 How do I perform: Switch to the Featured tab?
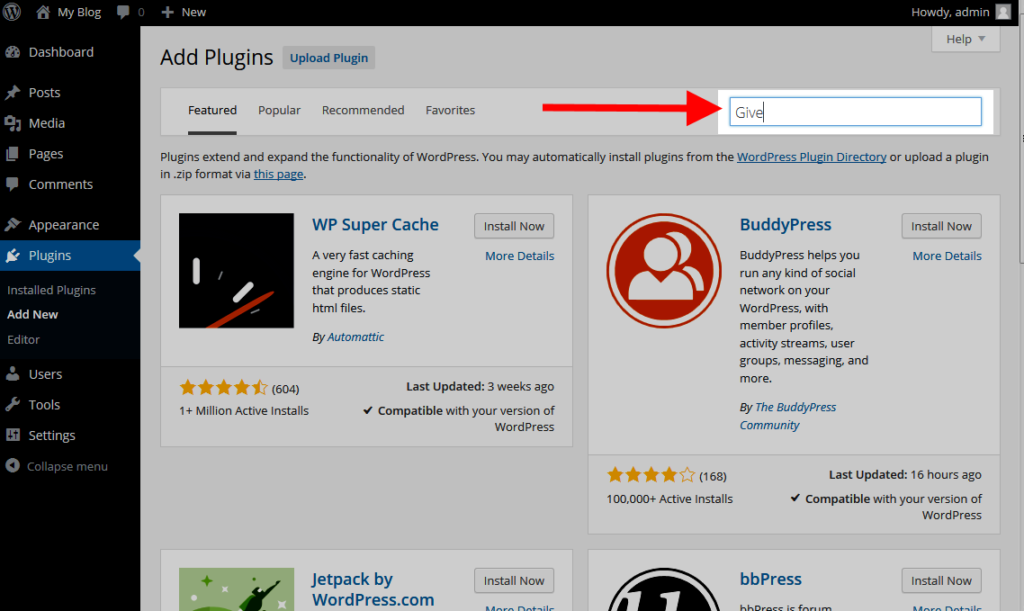[x=212, y=110]
